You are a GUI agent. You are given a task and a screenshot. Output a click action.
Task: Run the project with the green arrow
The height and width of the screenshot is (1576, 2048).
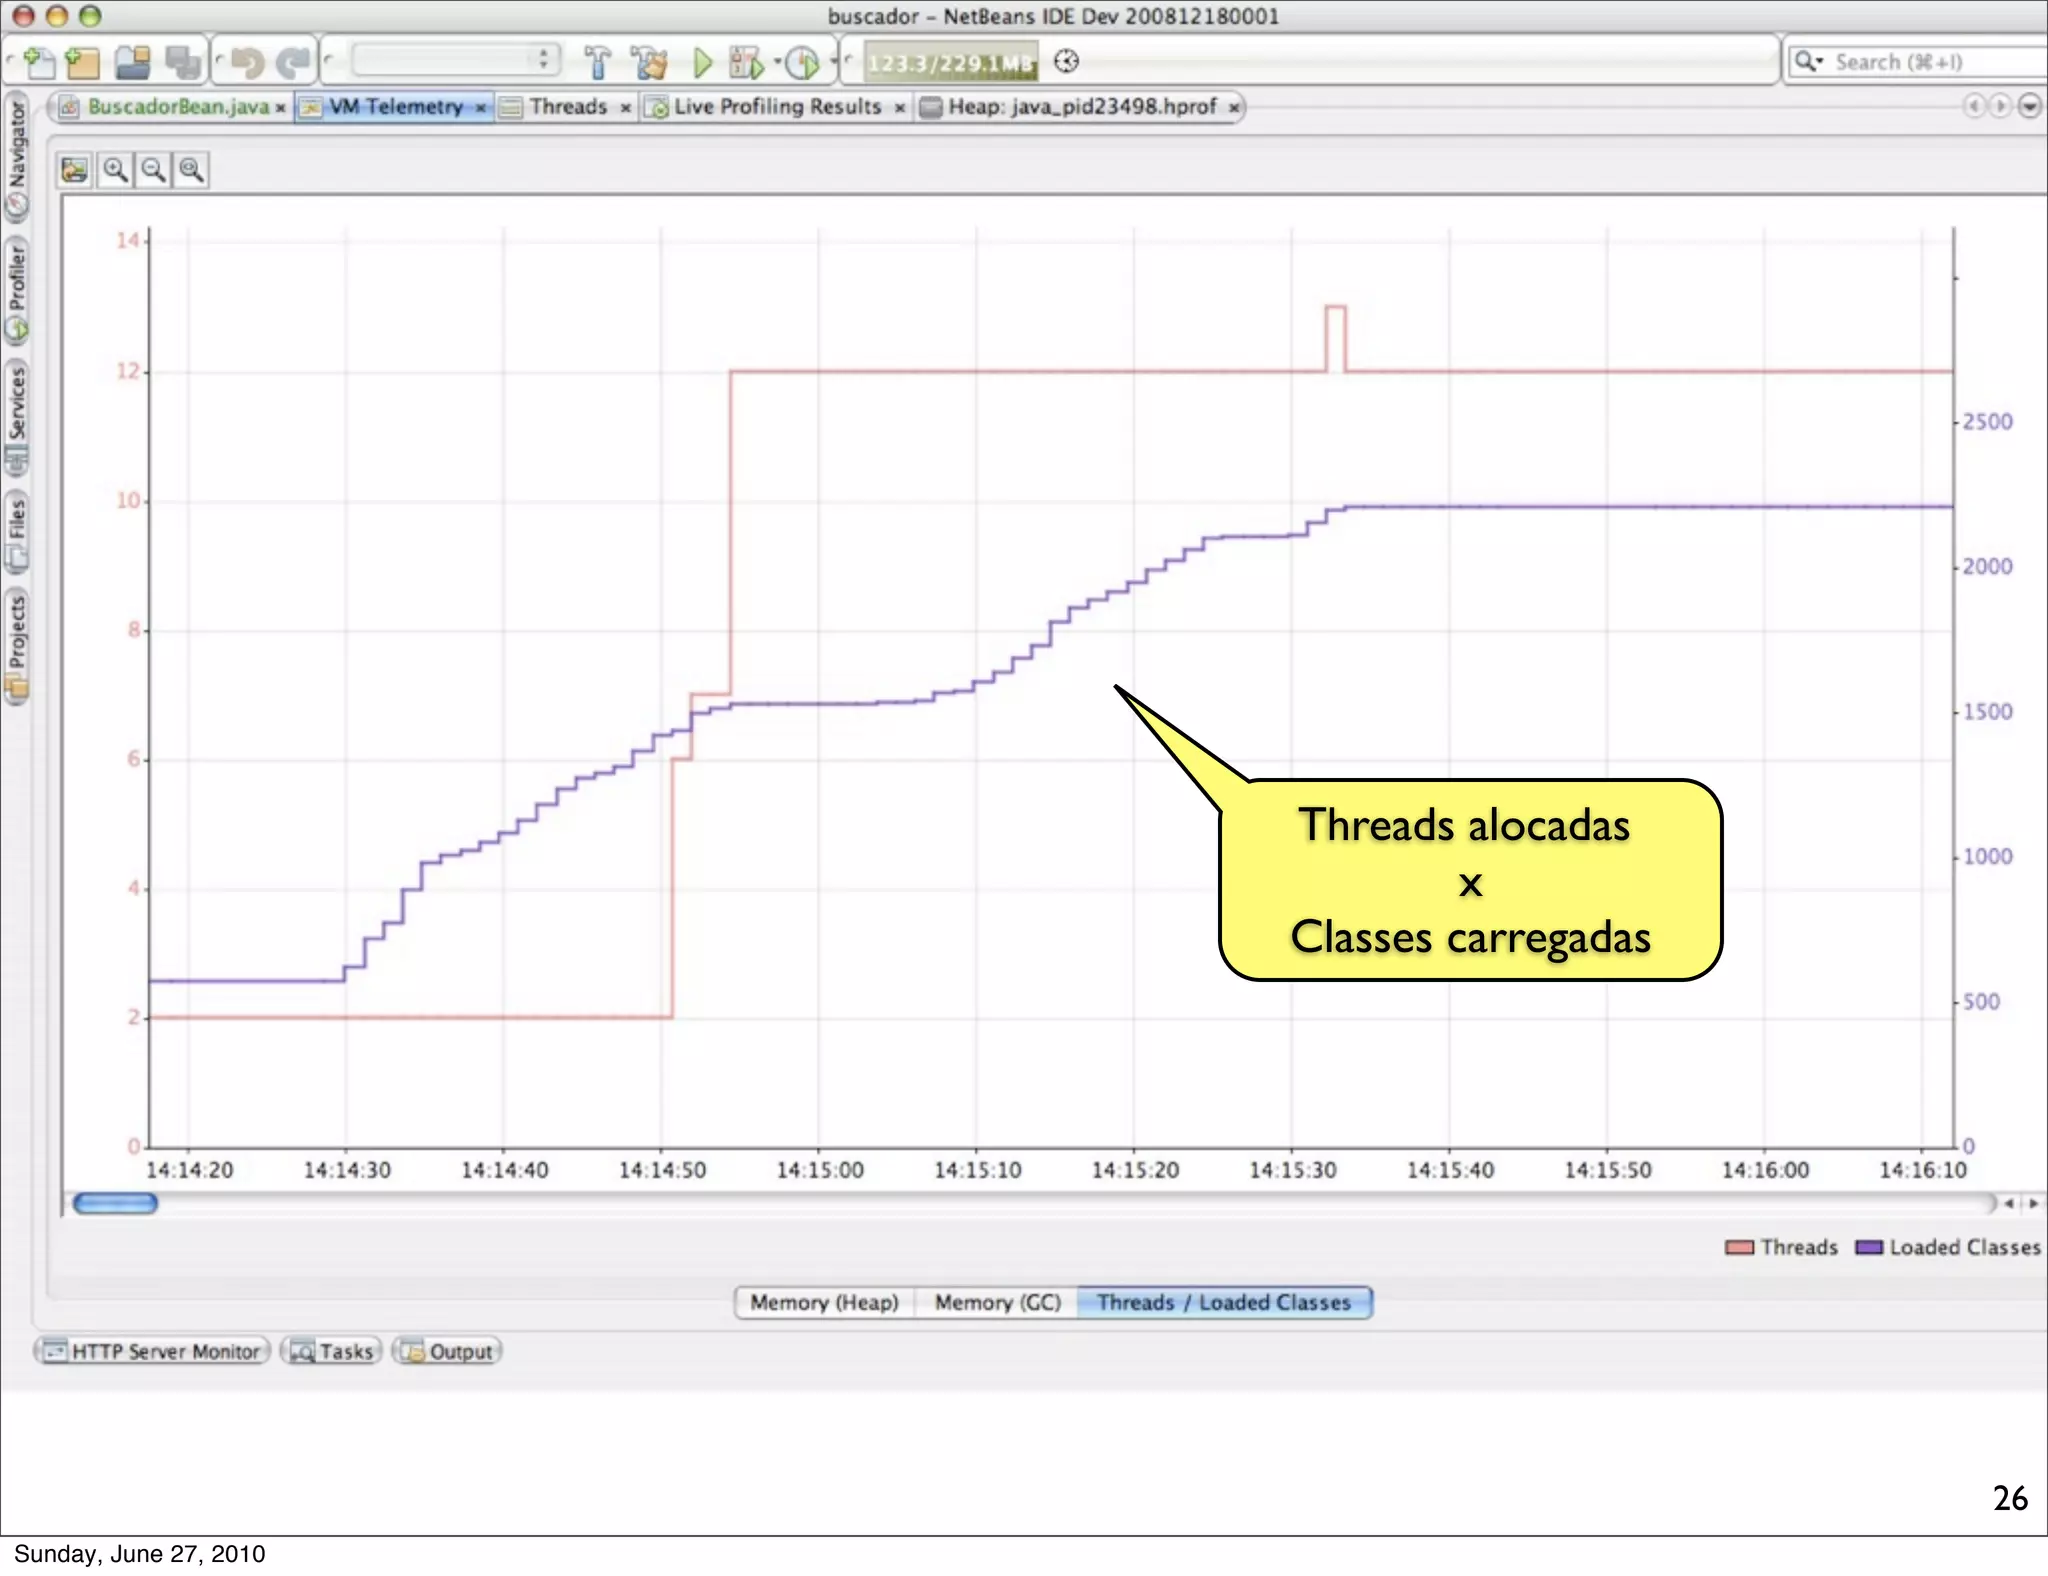click(702, 63)
